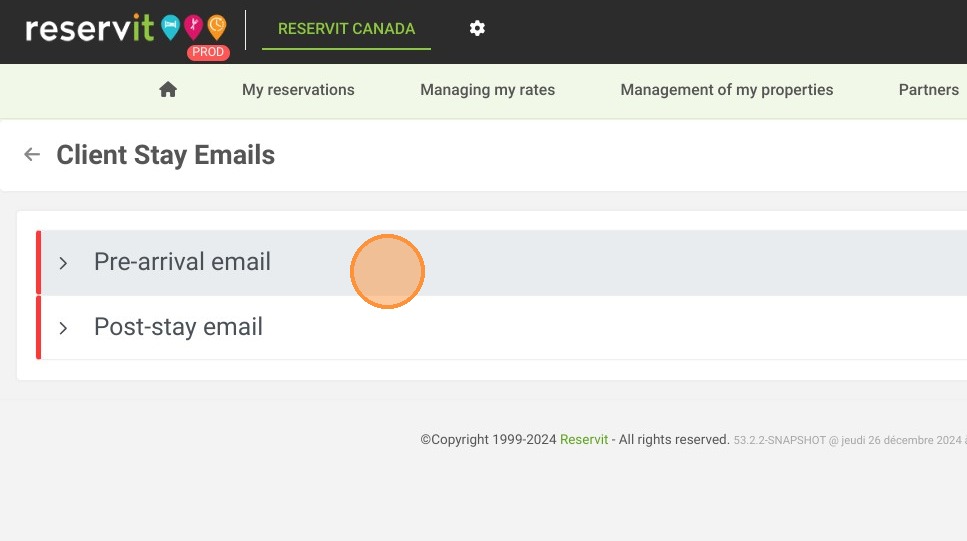Follow the Reservit link in the footer
Screen dimensions: 967x541
583,440
